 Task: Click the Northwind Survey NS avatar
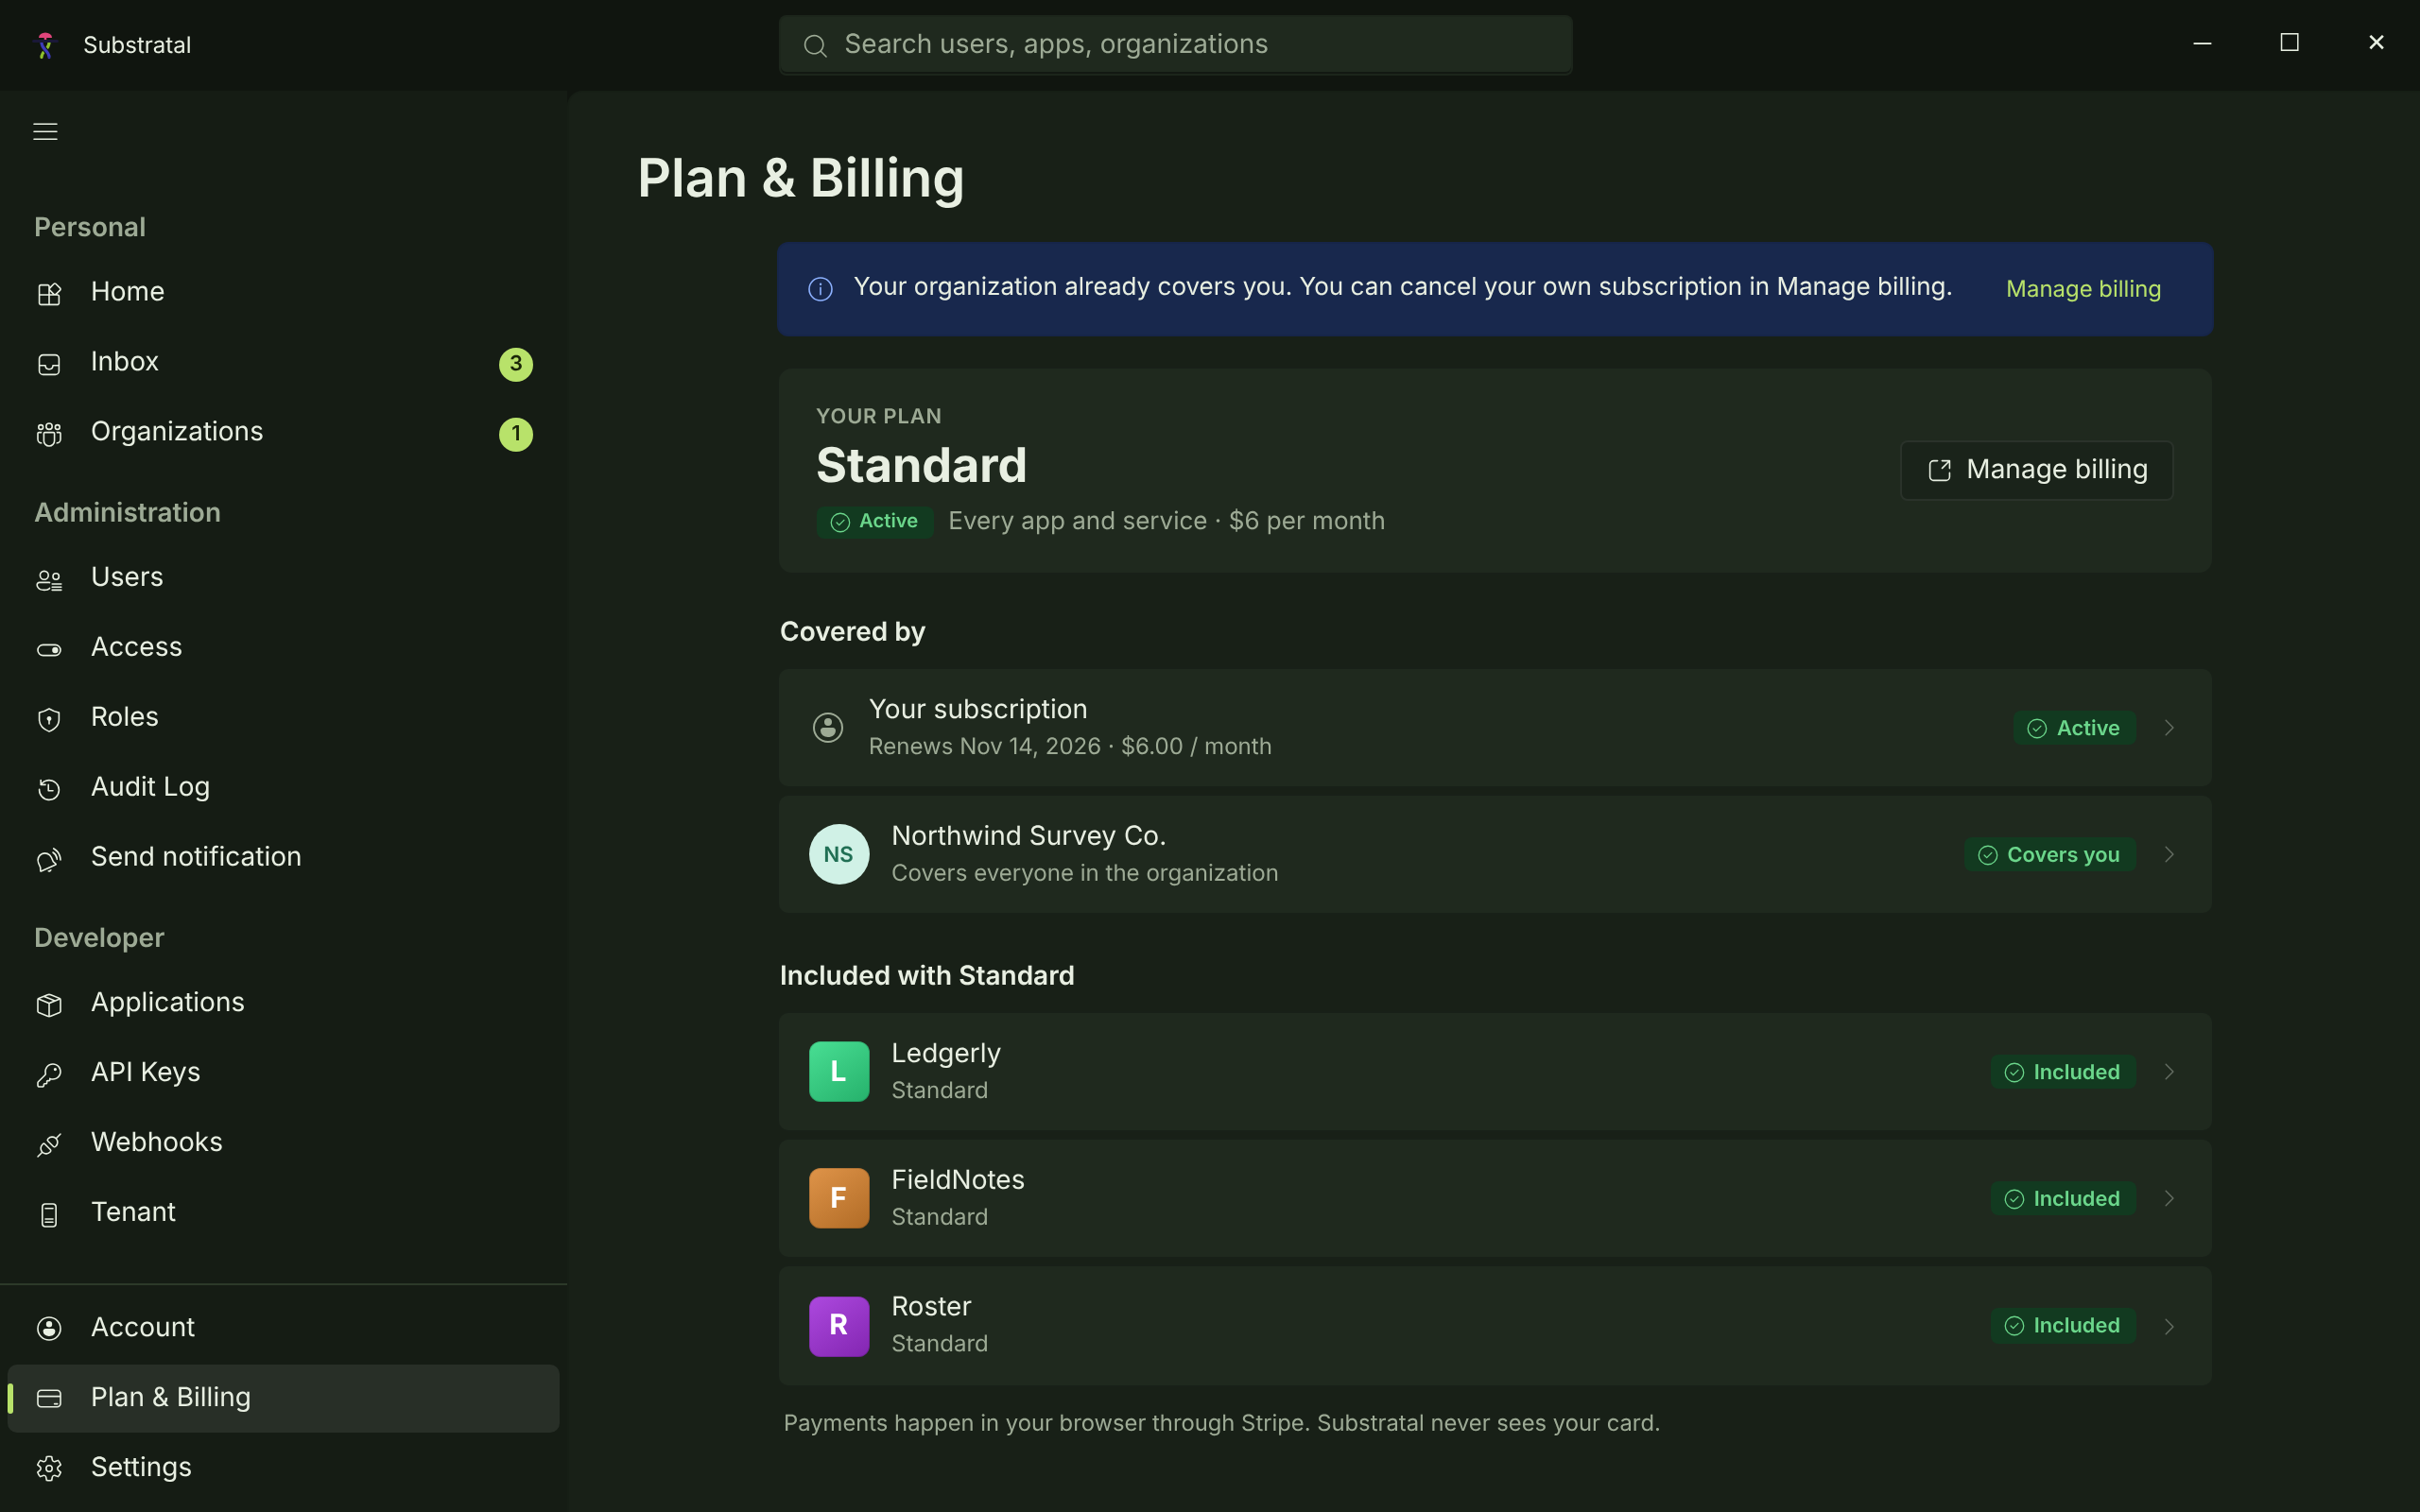(x=839, y=854)
